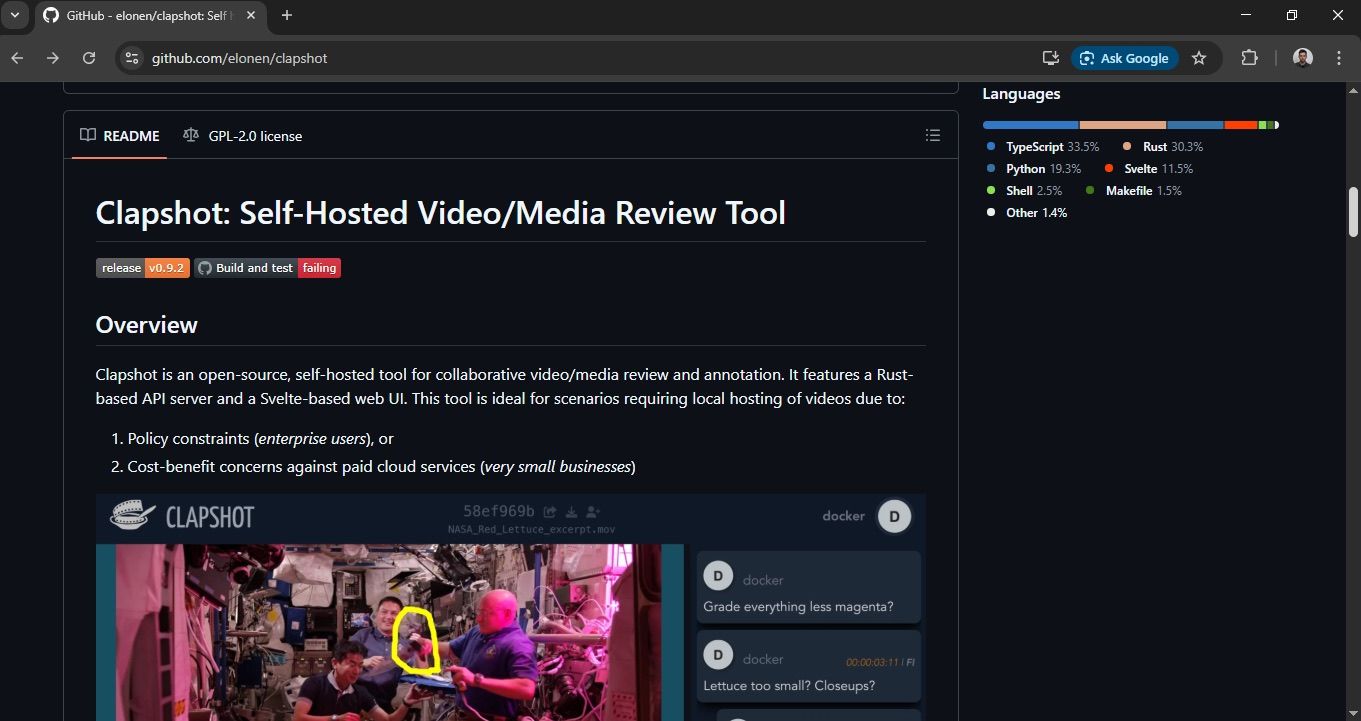Click the Build and test failing badge
Image resolution: width=1361 pixels, height=721 pixels.
pos(268,268)
